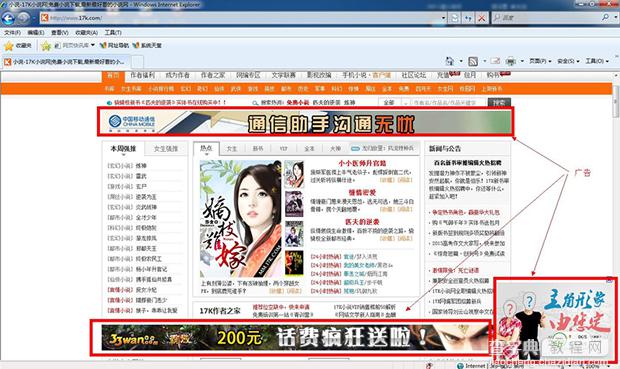
Task: Select the 热点 tab in center panel
Action: [206, 149]
